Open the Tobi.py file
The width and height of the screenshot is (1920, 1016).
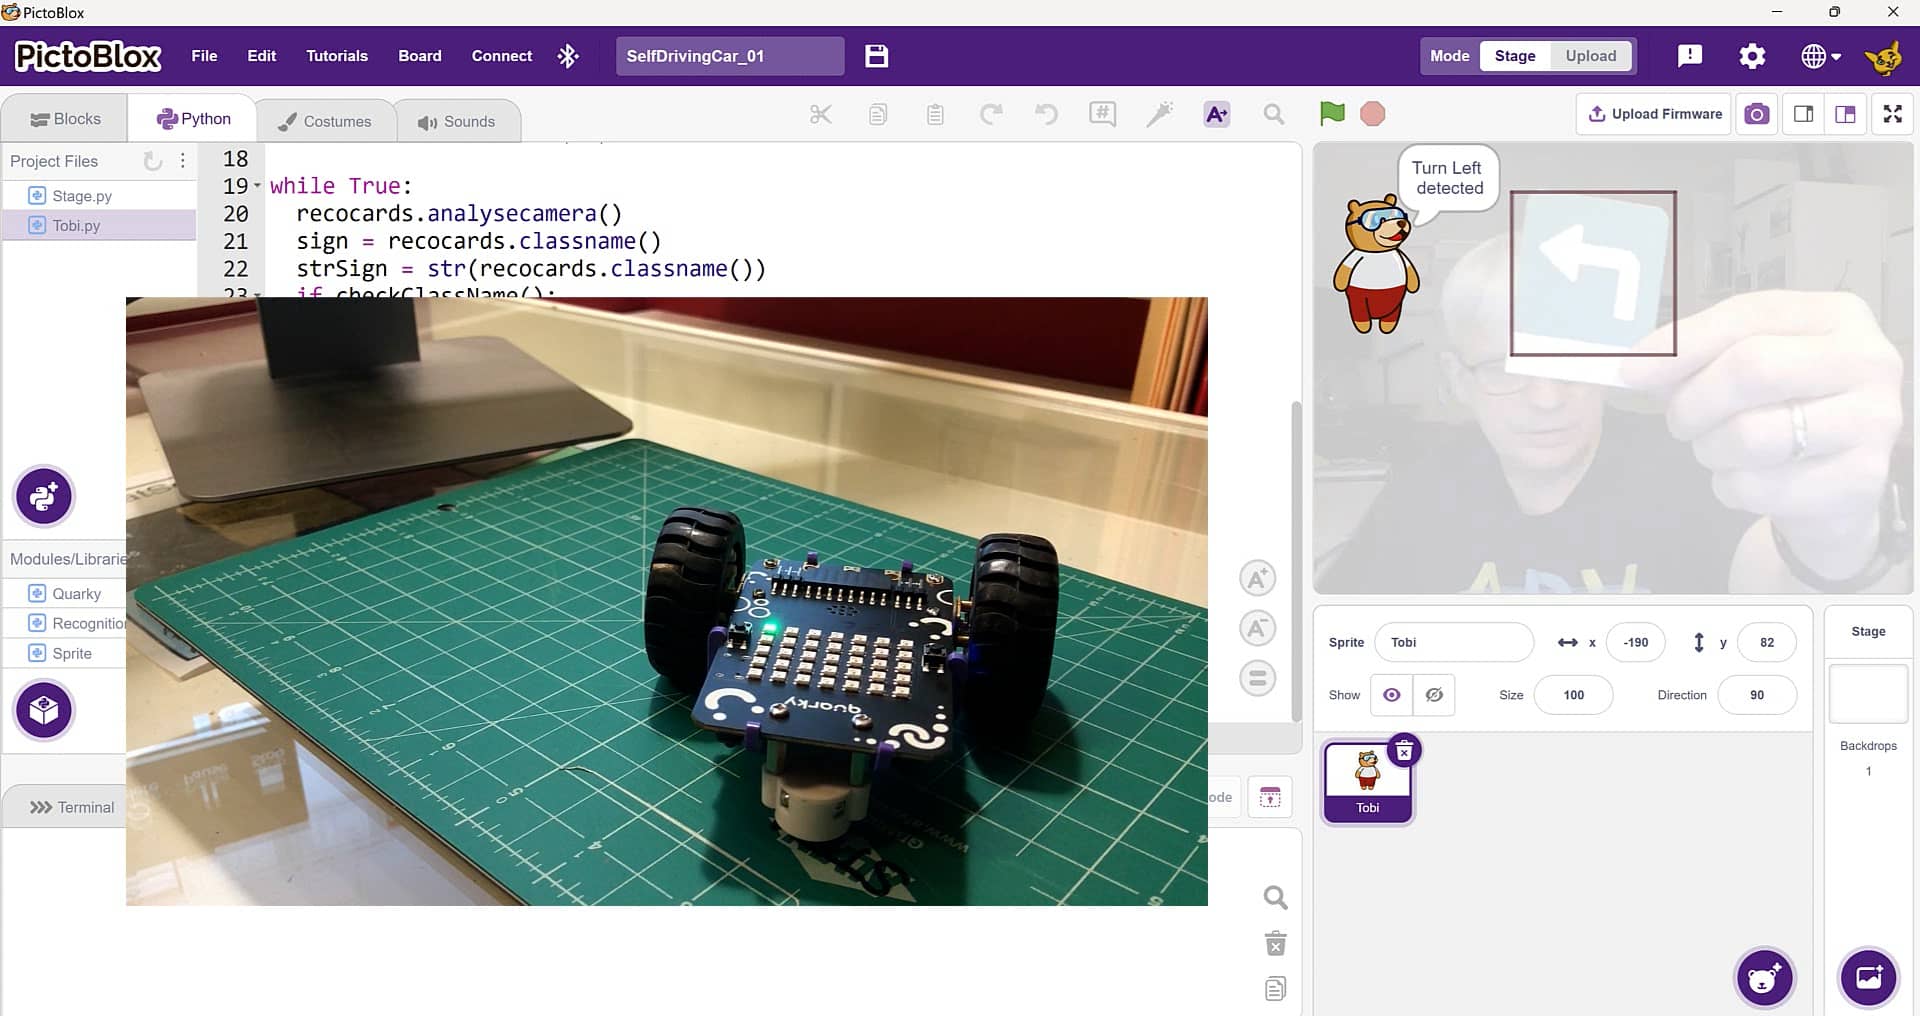pyautogui.click(x=99, y=225)
